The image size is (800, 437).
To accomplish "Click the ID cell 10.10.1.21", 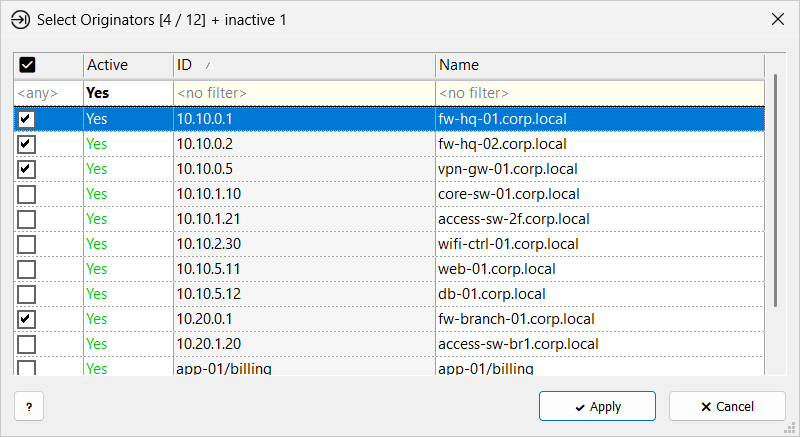I will (x=304, y=219).
